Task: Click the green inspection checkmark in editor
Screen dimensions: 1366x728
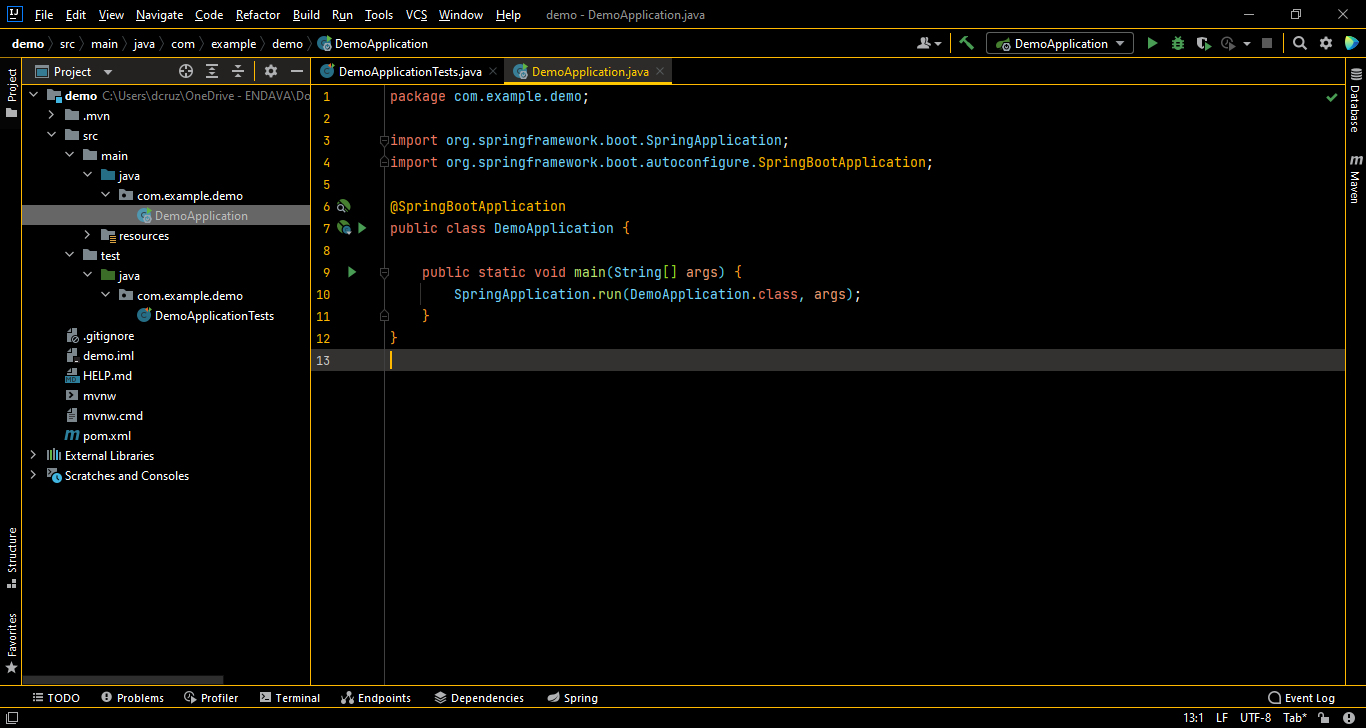Action: tap(1332, 98)
